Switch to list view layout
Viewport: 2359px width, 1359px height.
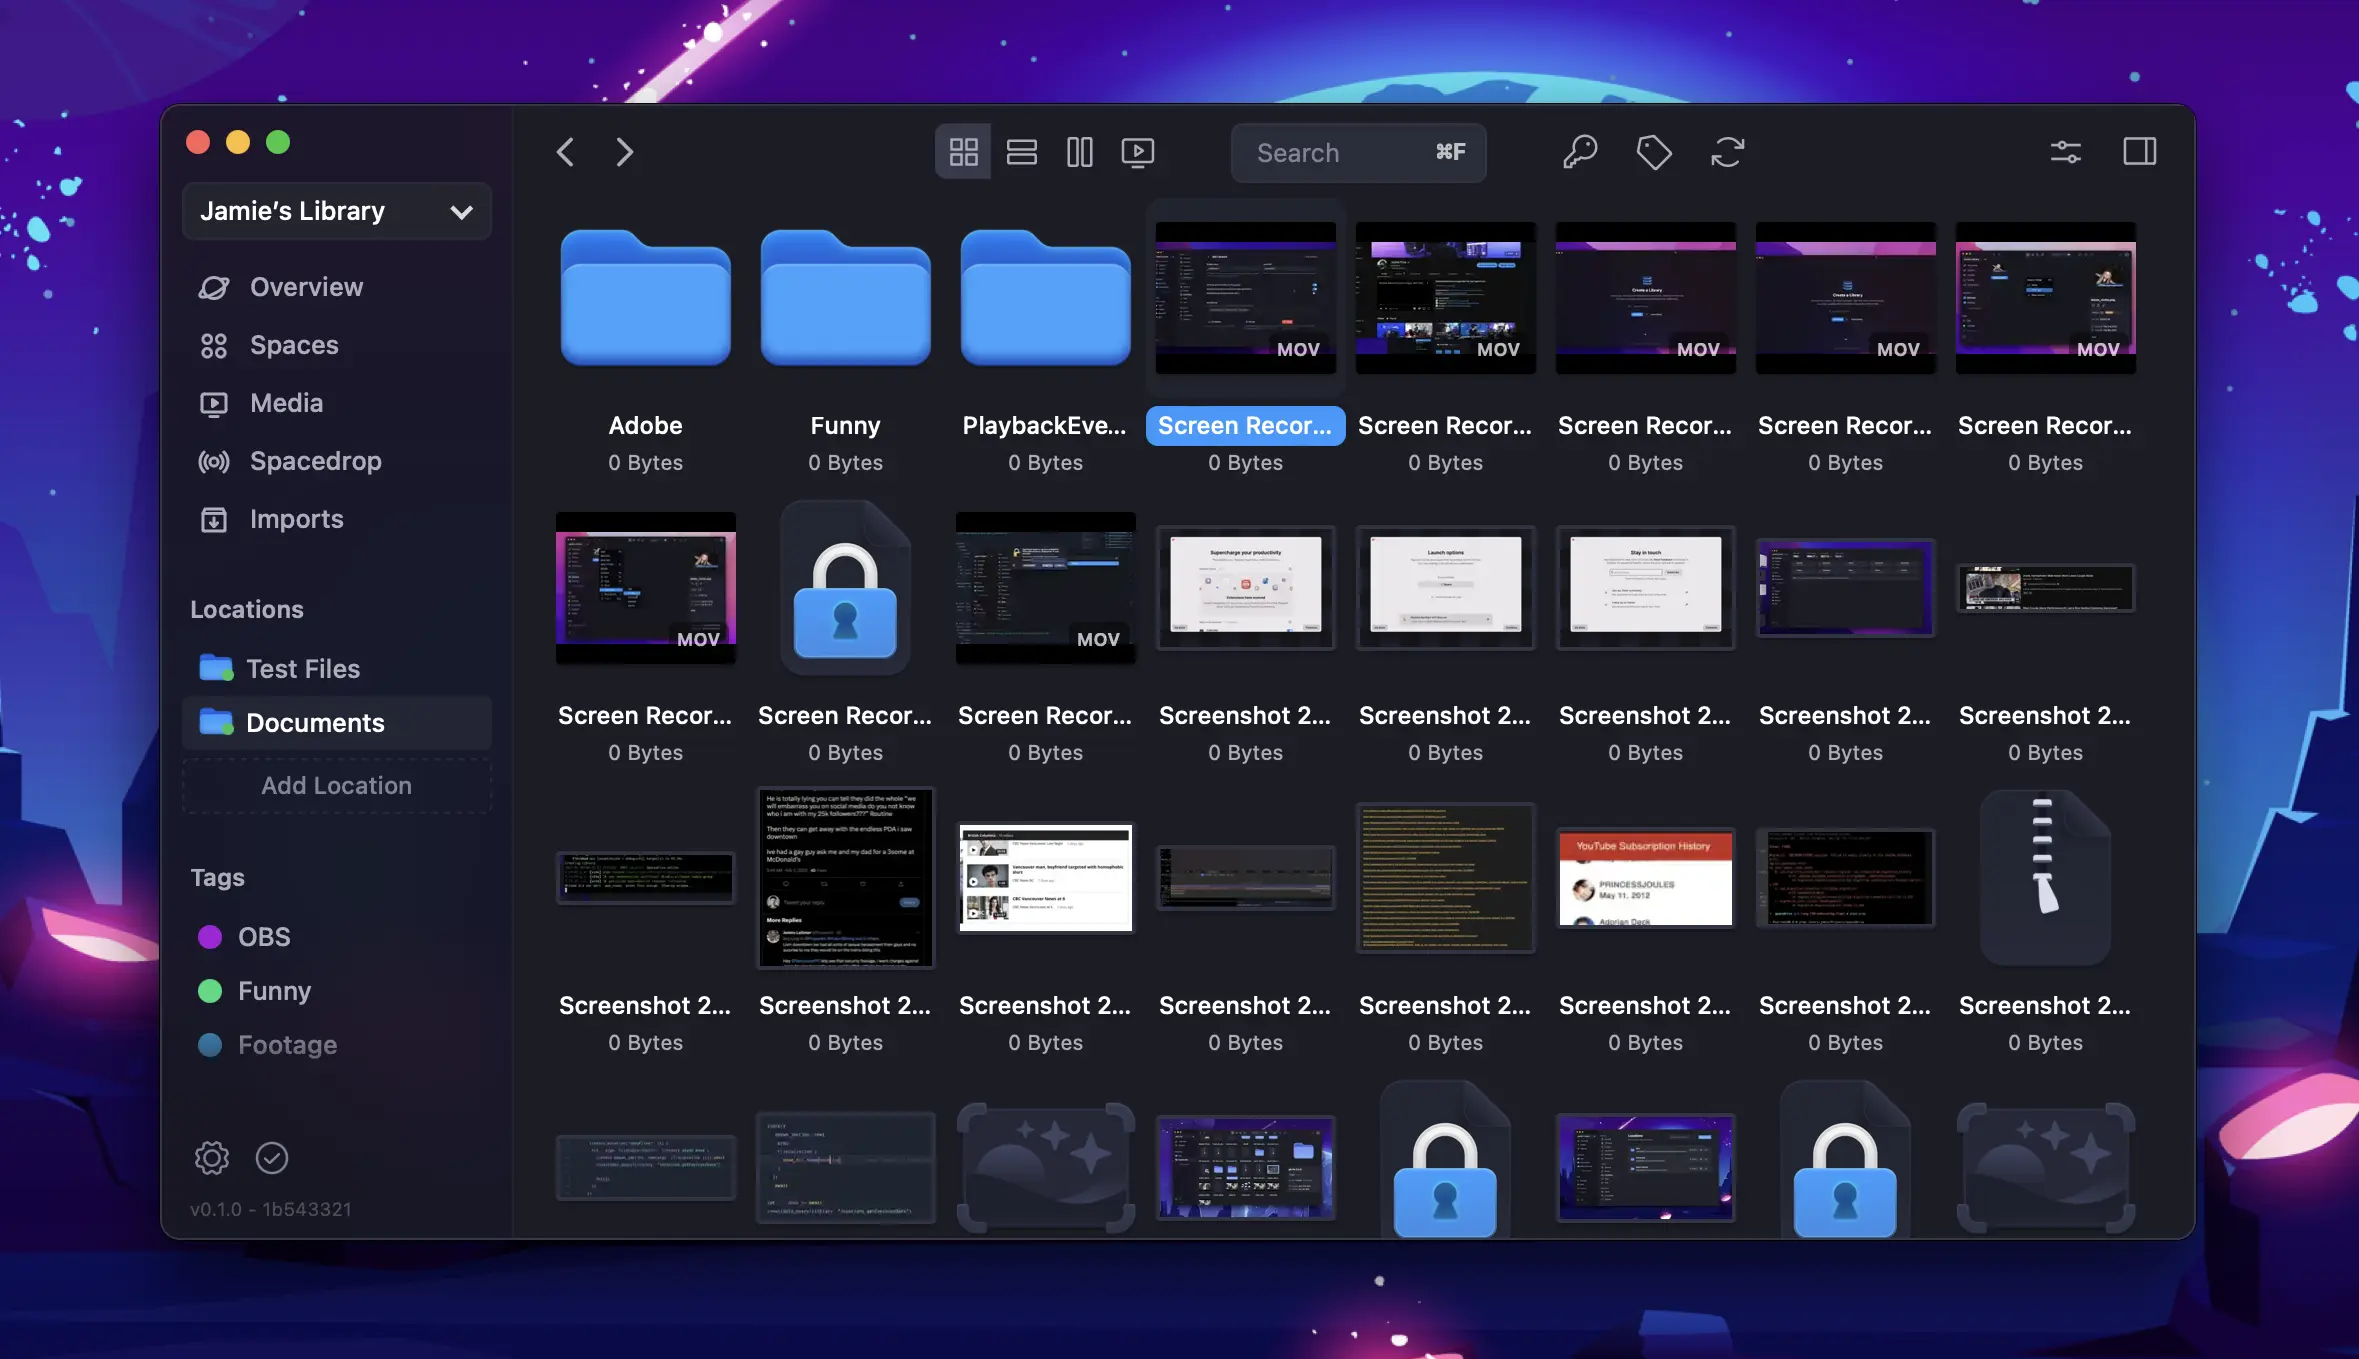1021,152
